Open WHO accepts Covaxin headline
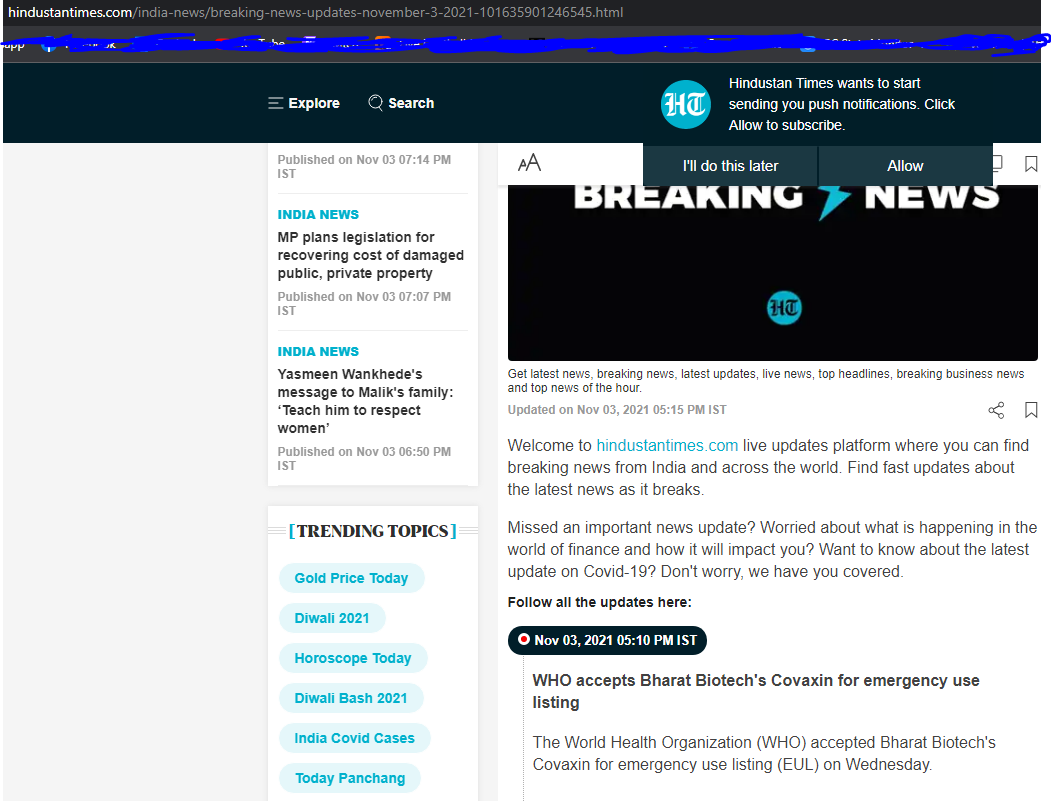The height and width of the screenshot is (801, 1051). tap(756, 691)
